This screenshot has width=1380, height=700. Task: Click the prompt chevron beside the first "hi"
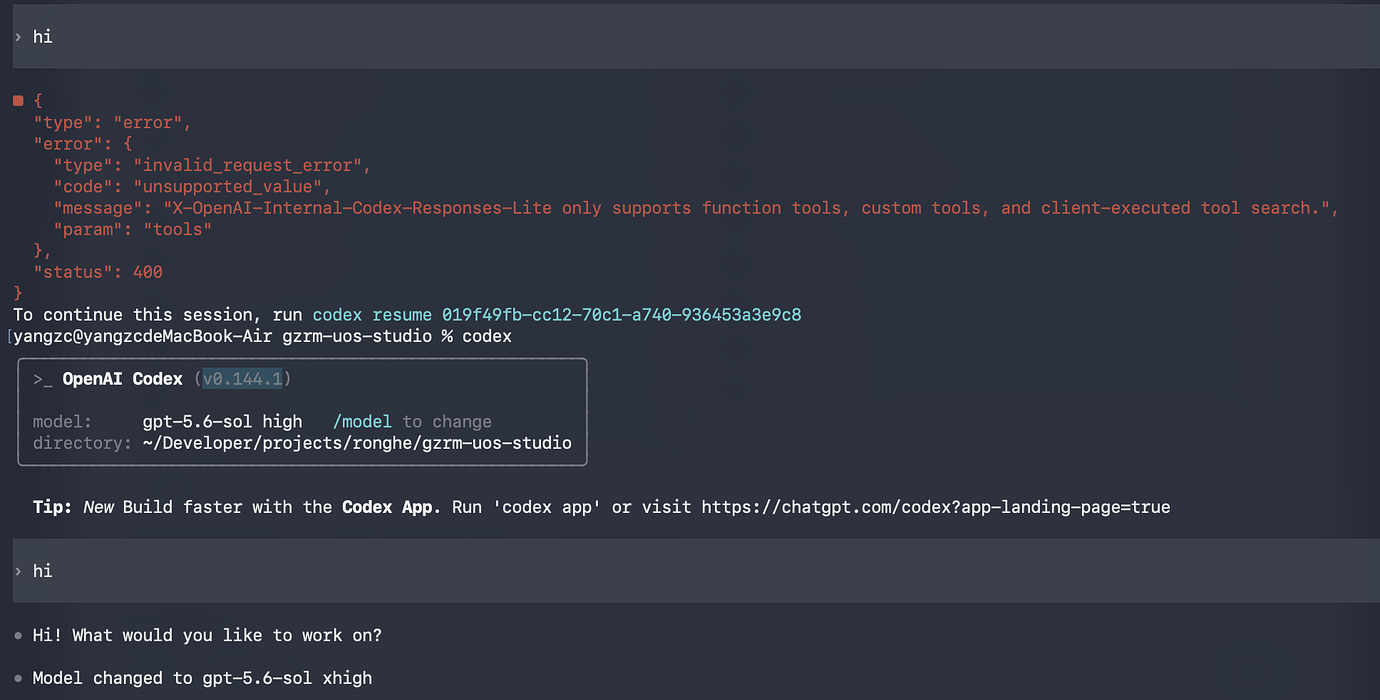coord(18,37)
